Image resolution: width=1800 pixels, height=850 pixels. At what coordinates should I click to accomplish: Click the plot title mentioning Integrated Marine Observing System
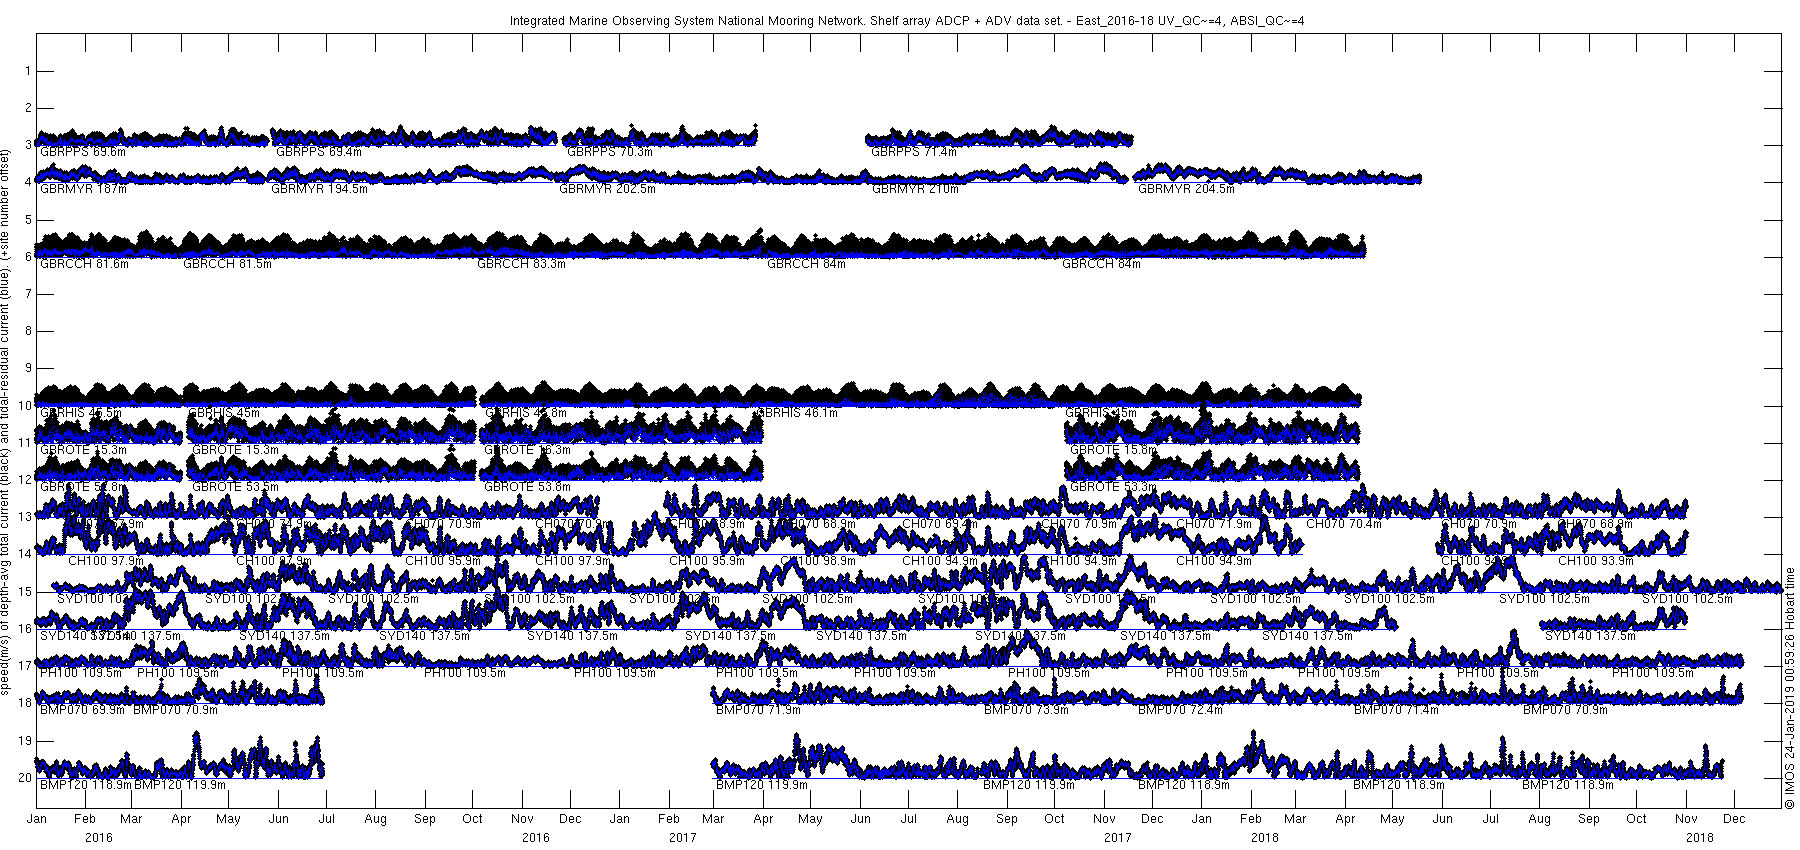click(x=906, y=20)
